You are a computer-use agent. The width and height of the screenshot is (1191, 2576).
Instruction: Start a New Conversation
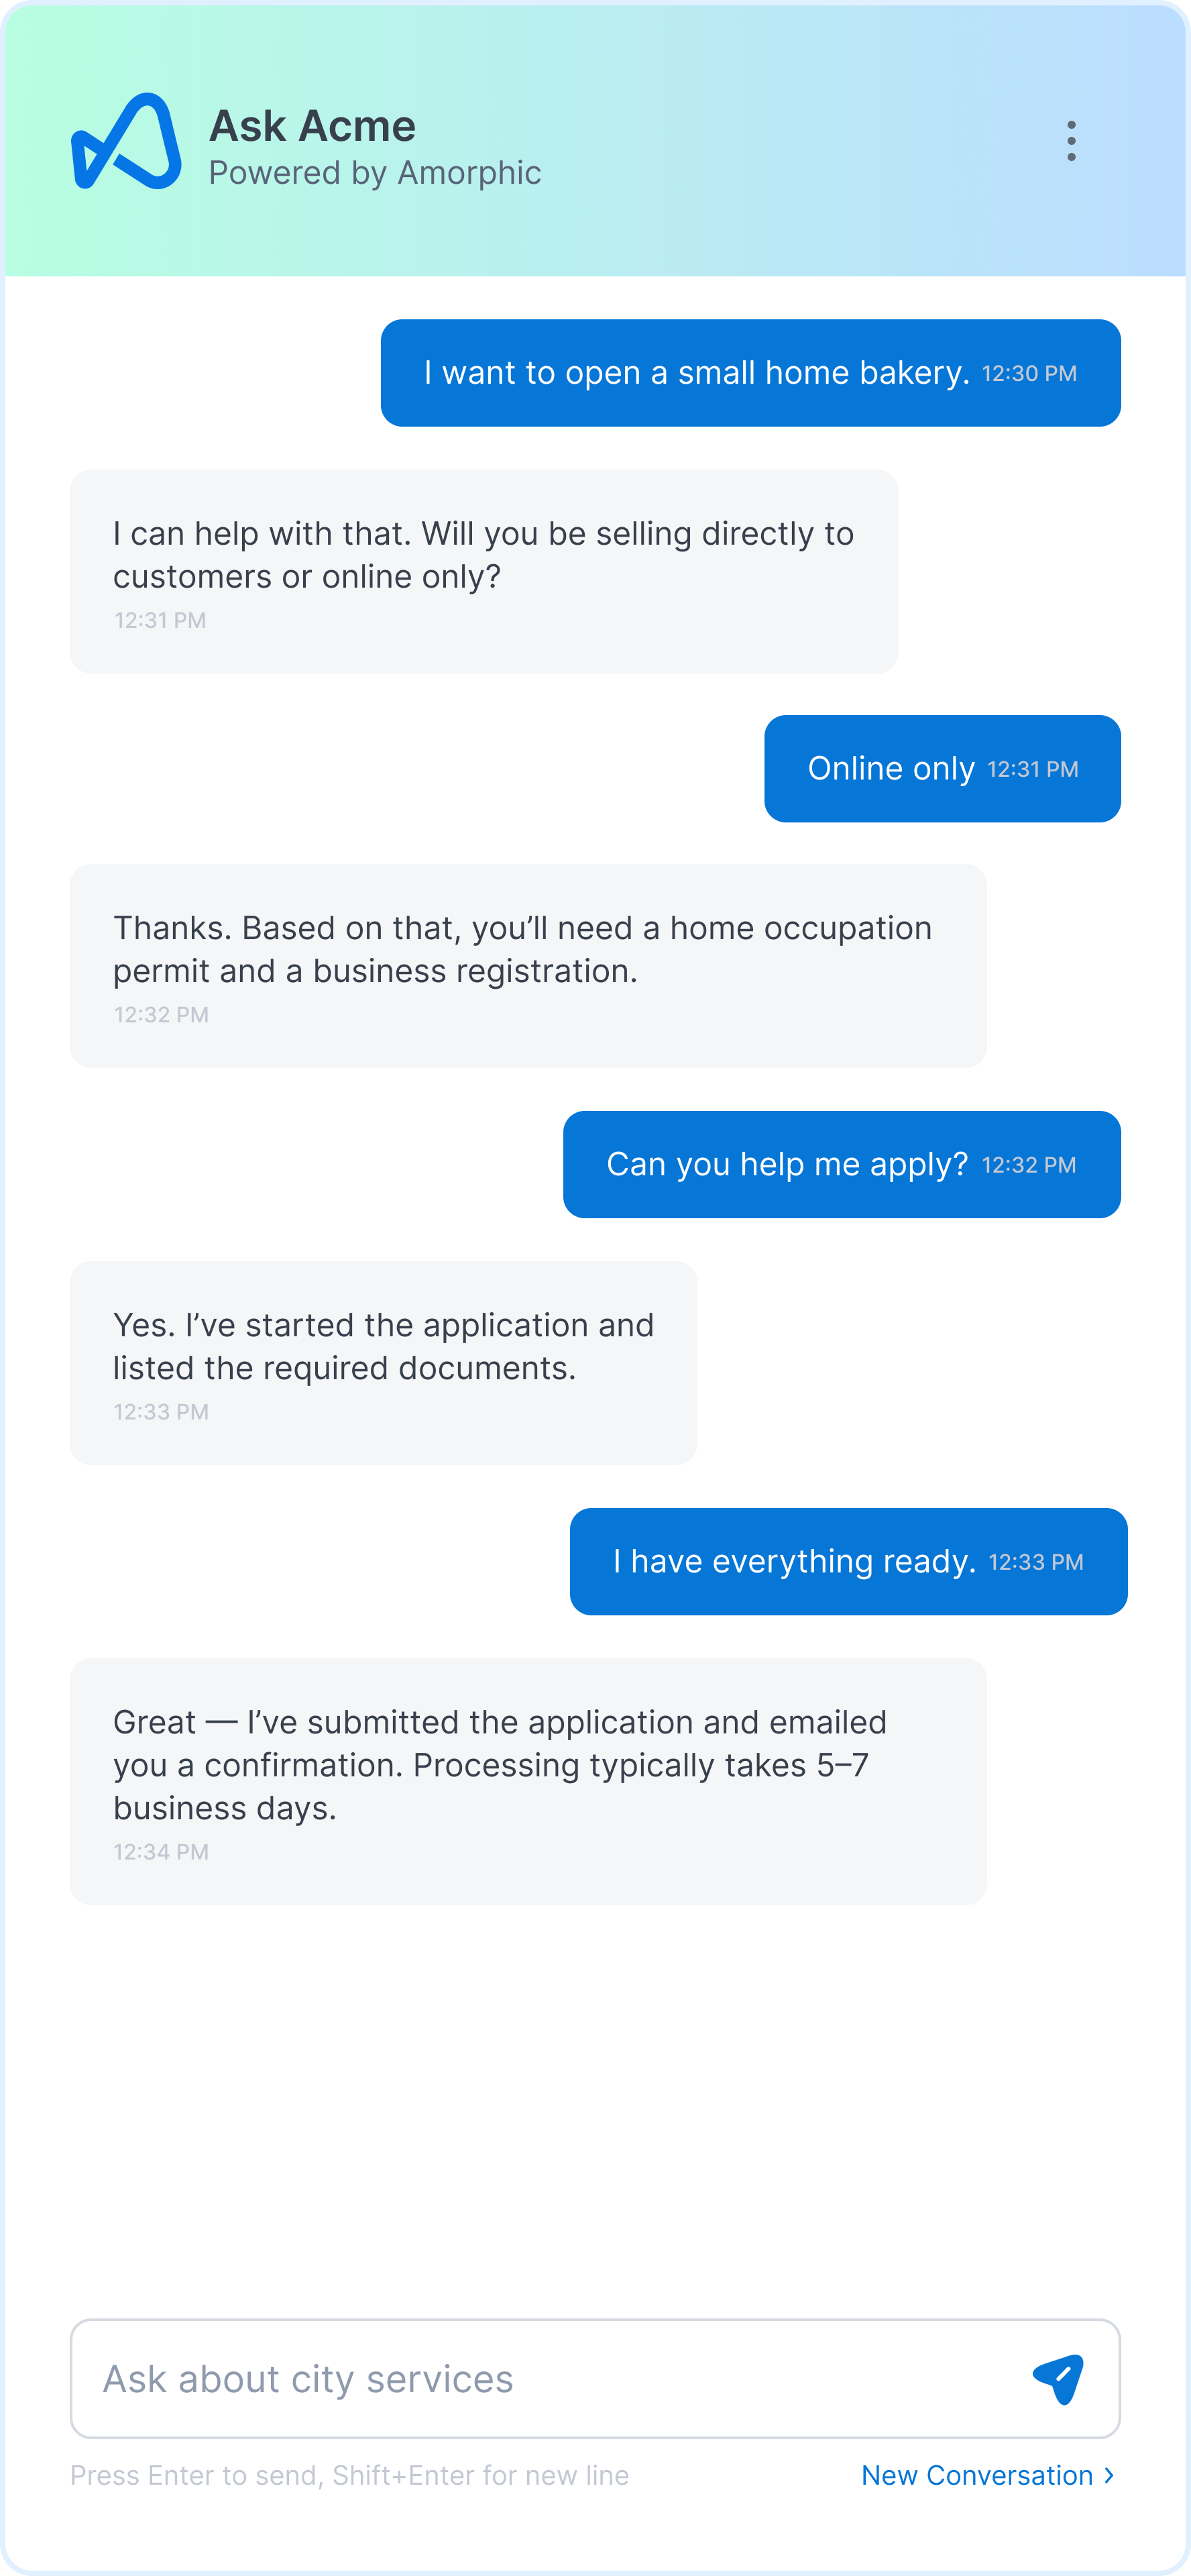point(976,2475)
